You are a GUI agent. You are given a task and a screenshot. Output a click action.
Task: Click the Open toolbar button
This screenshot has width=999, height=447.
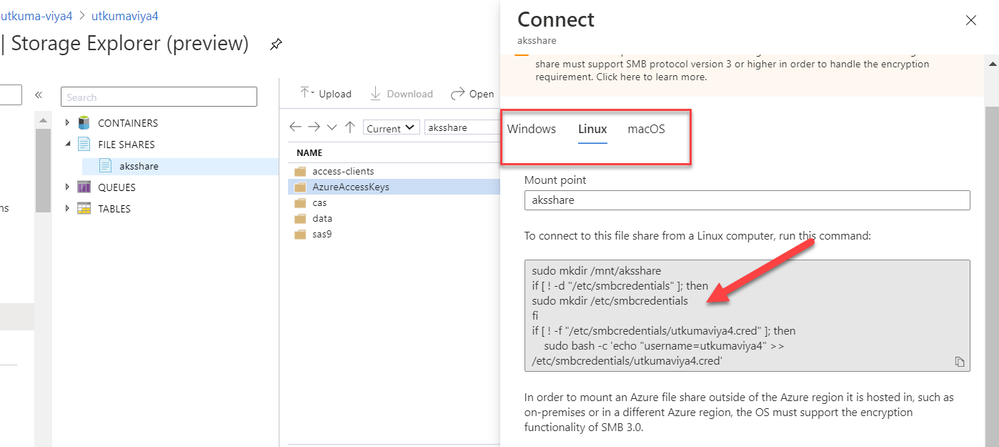[472, 94]
